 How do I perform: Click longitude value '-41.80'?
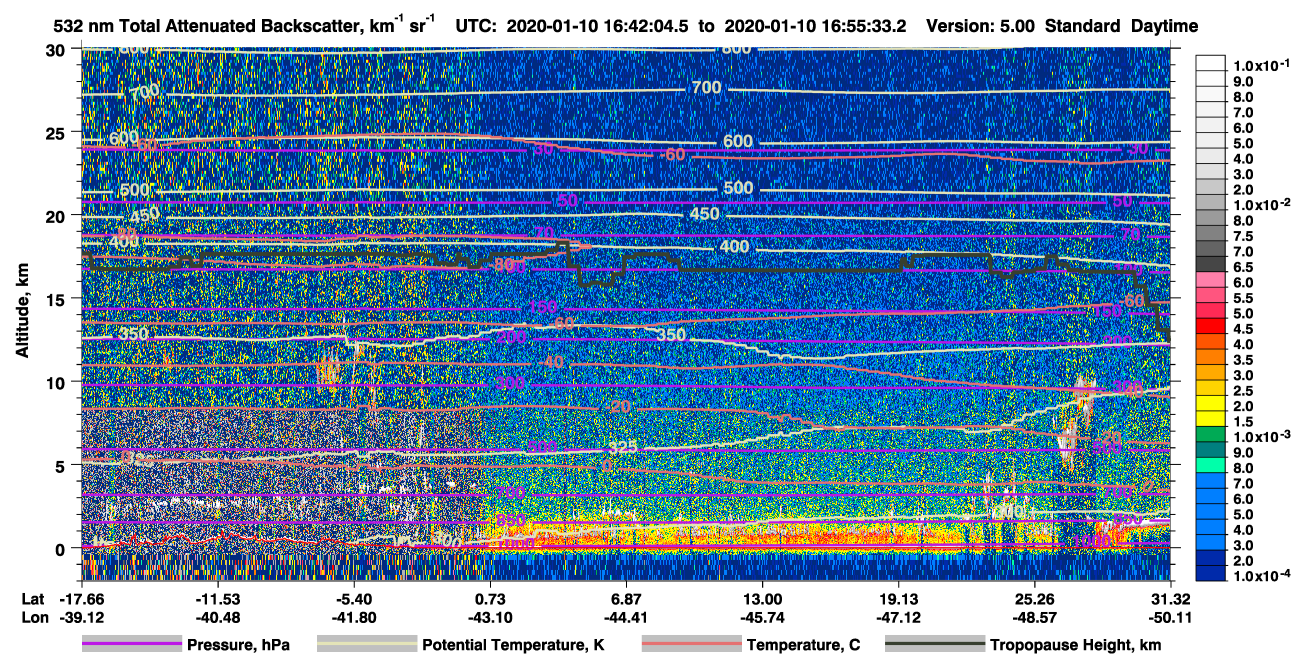click(353, 617)
